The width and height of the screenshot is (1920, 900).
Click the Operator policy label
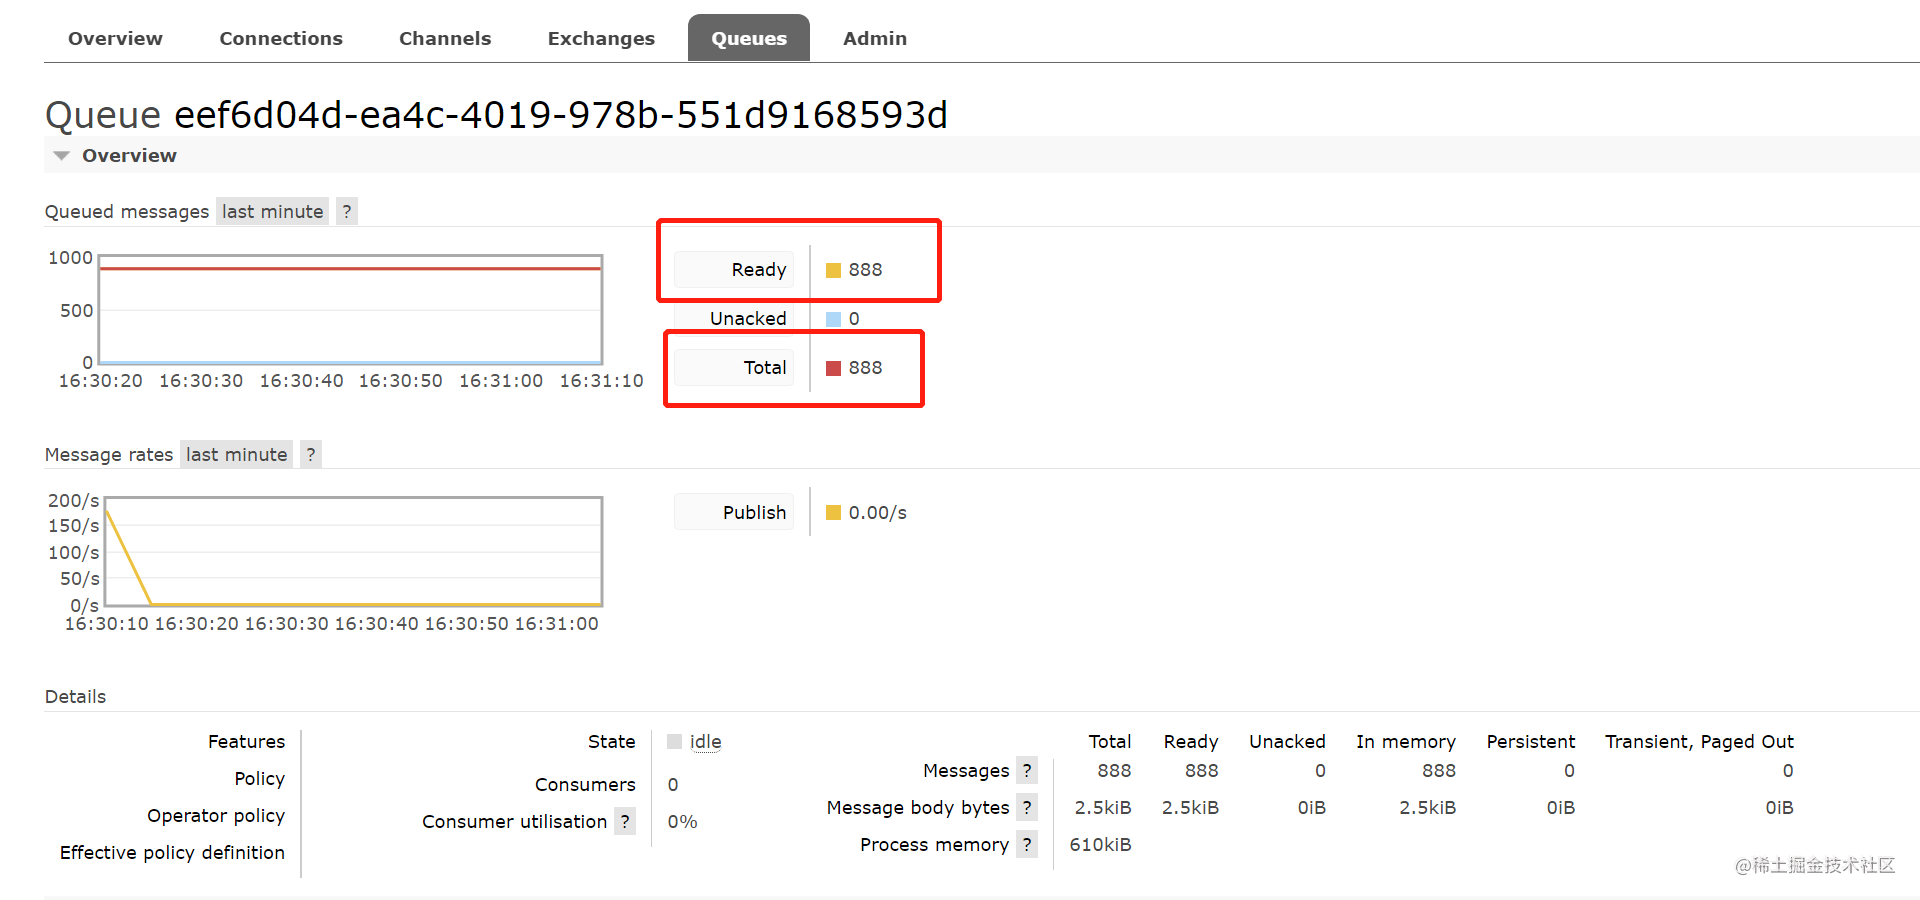point(216,816)
